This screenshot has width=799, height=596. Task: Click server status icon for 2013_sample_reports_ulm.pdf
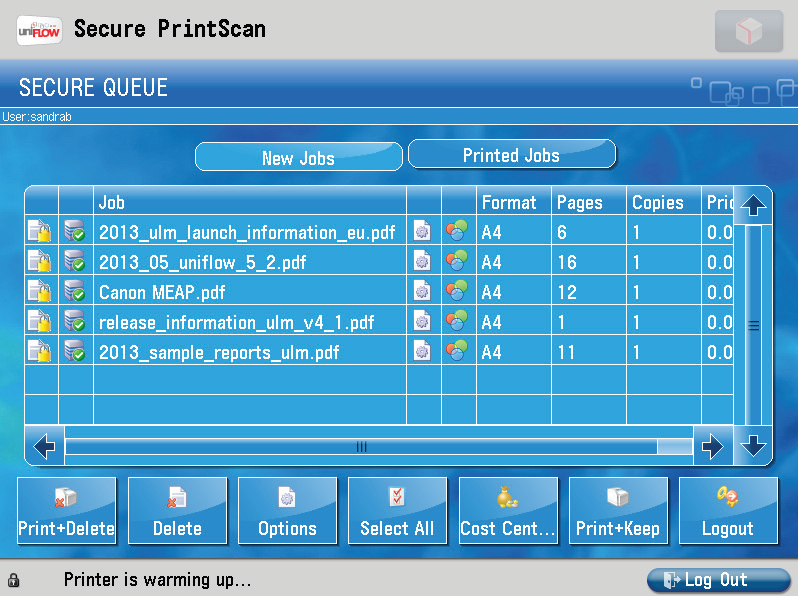[75, 351]
